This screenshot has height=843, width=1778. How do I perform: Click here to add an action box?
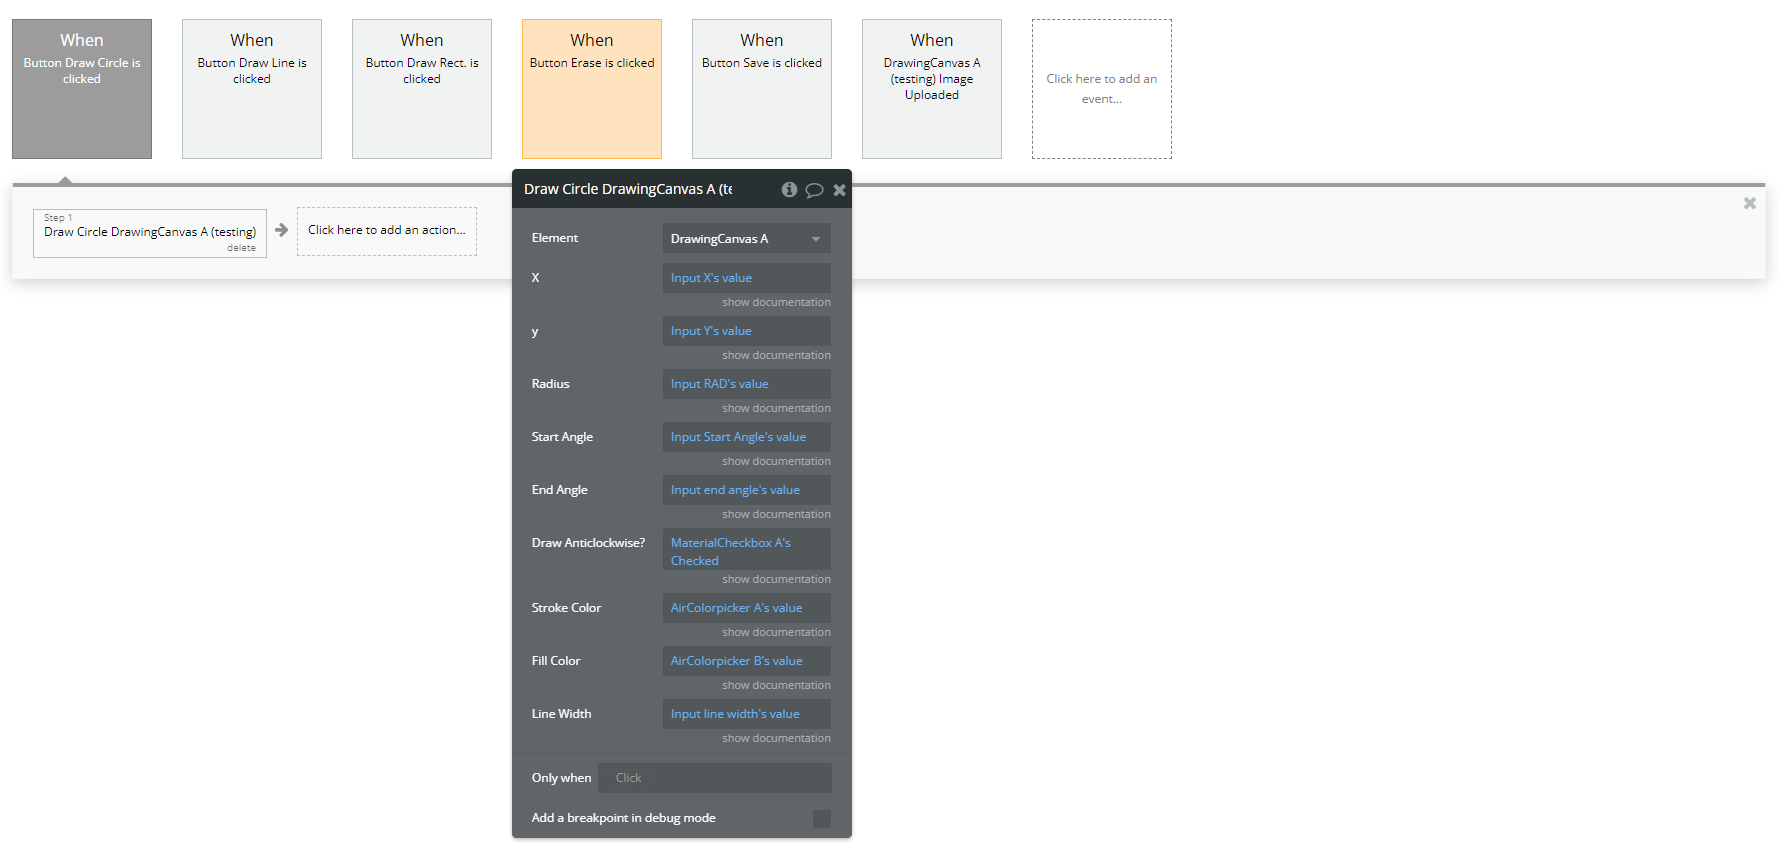coord(387,231)
